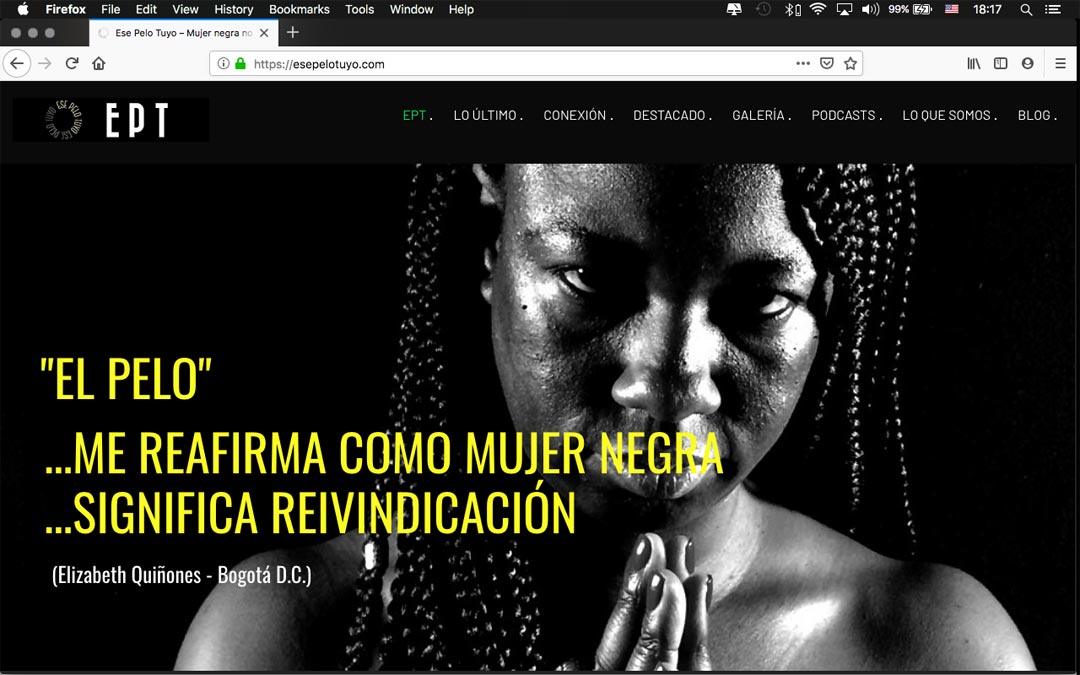Open the Firefox Library icon

tap(973, 63)
